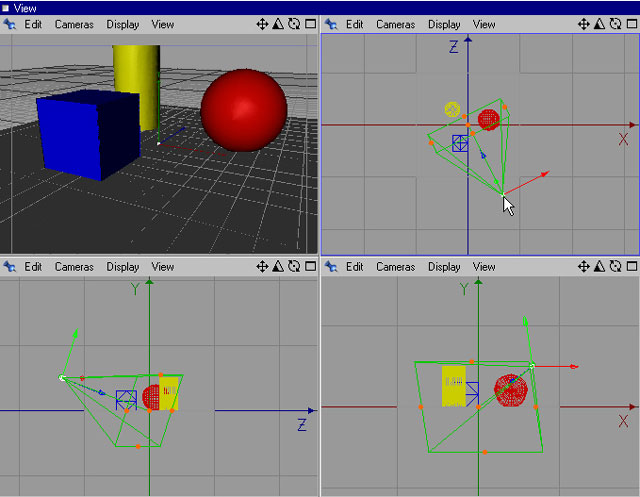Image resolution: width=640 pixels, height=497 pixels.
Task: Click zoom camera icon in front XY viewport
Action: pyautogui.click(x=599, y=266)
